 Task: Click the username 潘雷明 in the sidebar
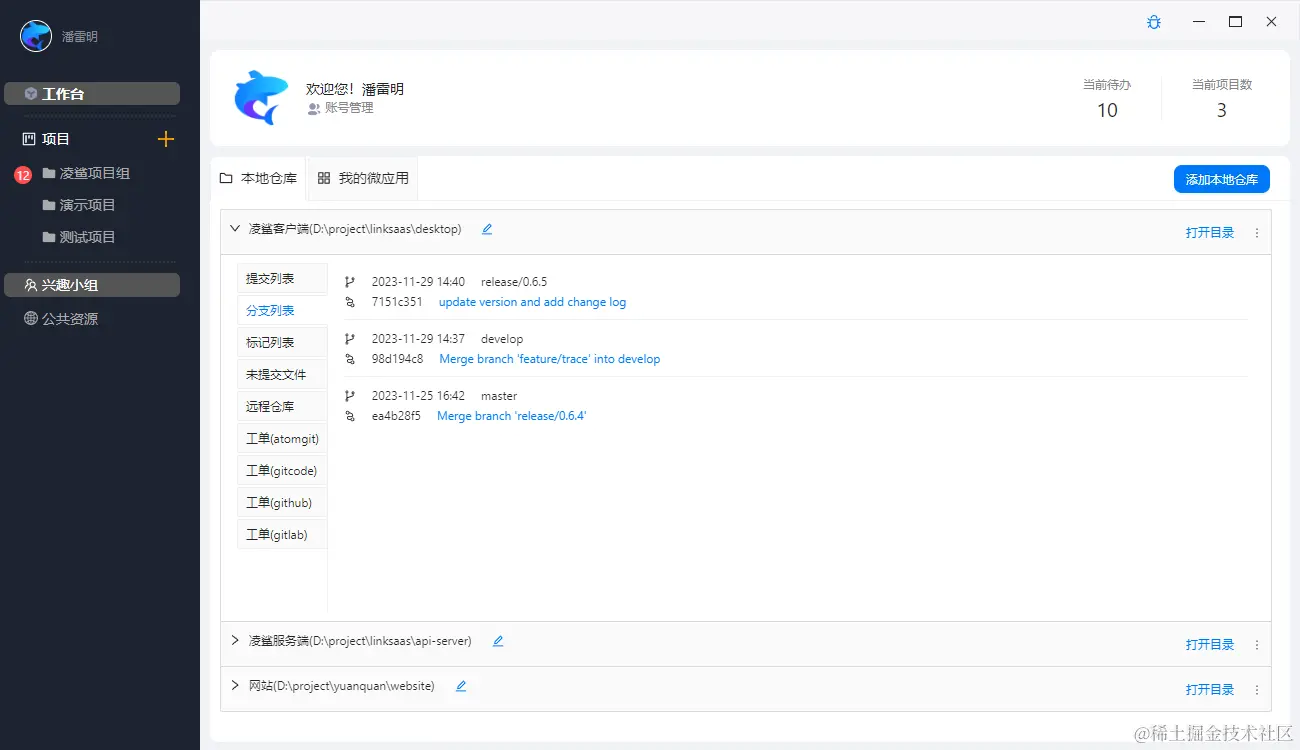click(80, 37)
